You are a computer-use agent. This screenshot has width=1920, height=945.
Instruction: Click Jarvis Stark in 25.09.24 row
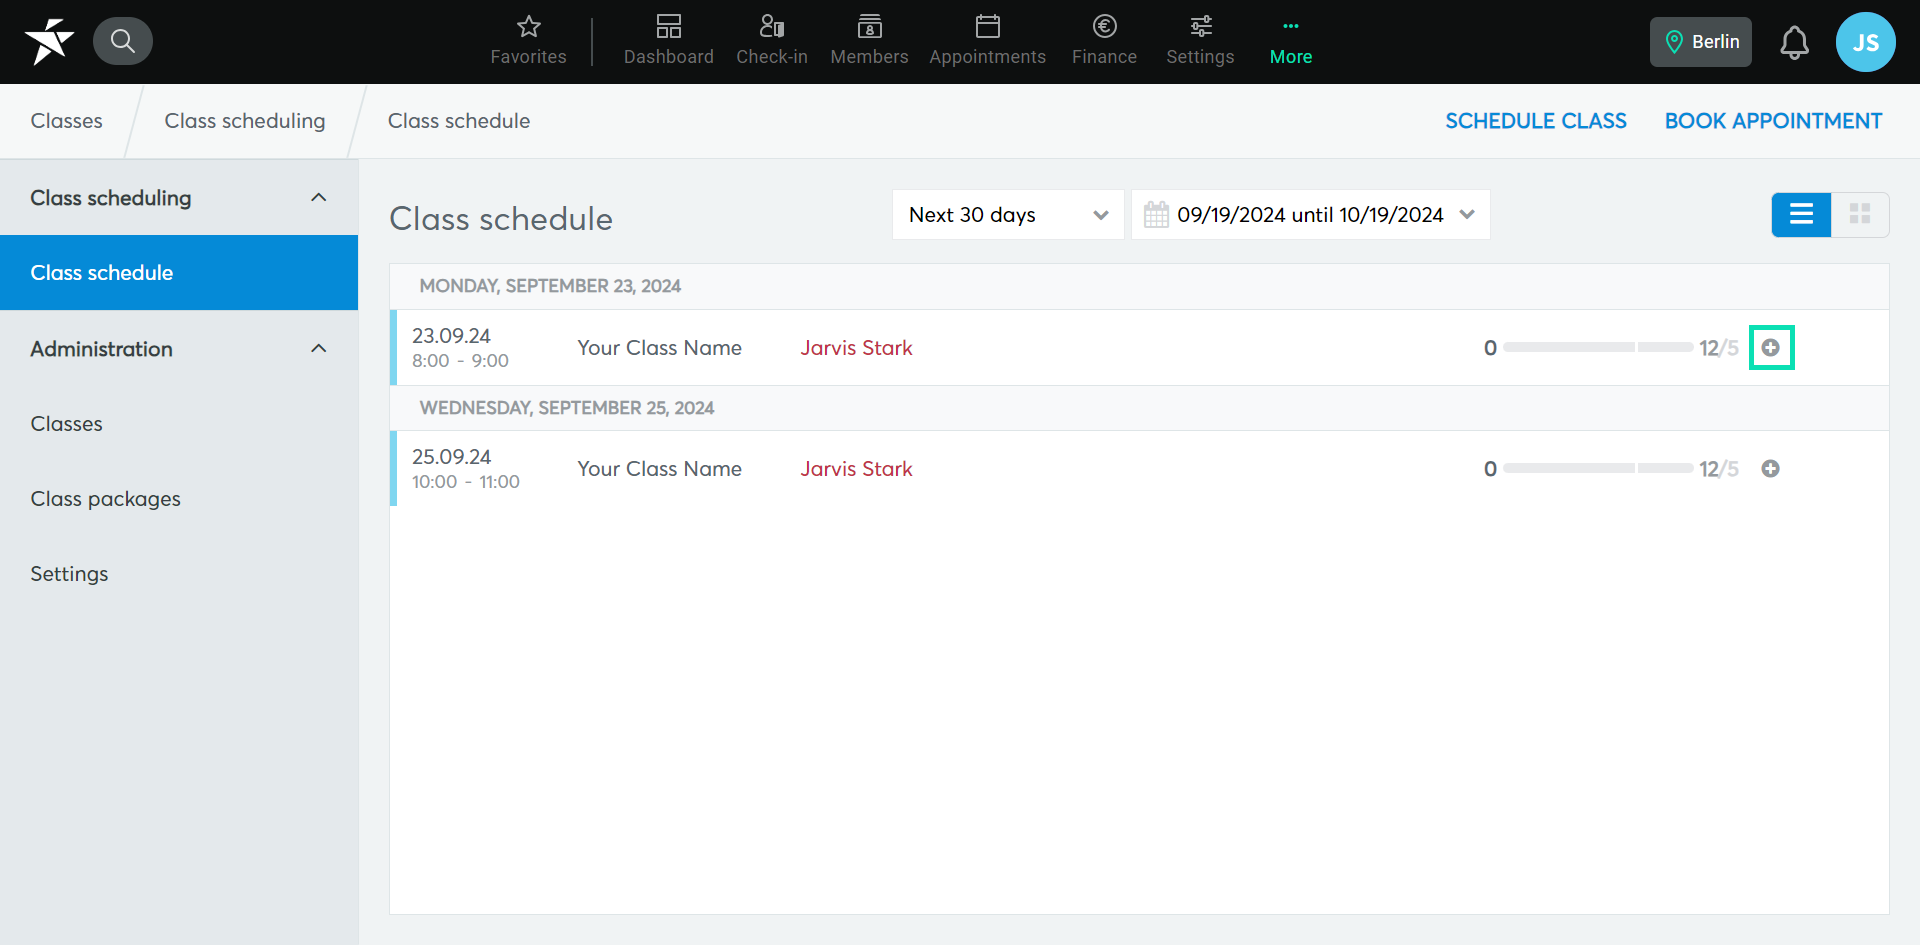pyautogui.click(x=856, y=469)
